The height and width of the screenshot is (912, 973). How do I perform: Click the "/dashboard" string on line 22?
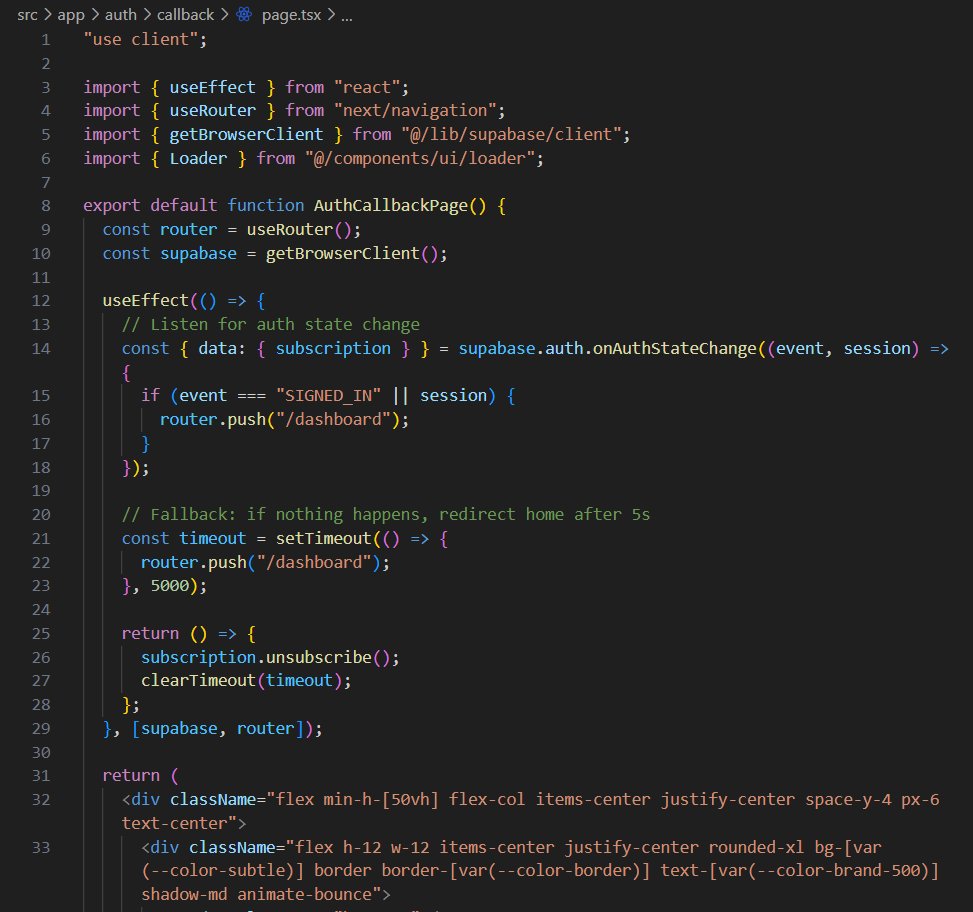[313, 563]
